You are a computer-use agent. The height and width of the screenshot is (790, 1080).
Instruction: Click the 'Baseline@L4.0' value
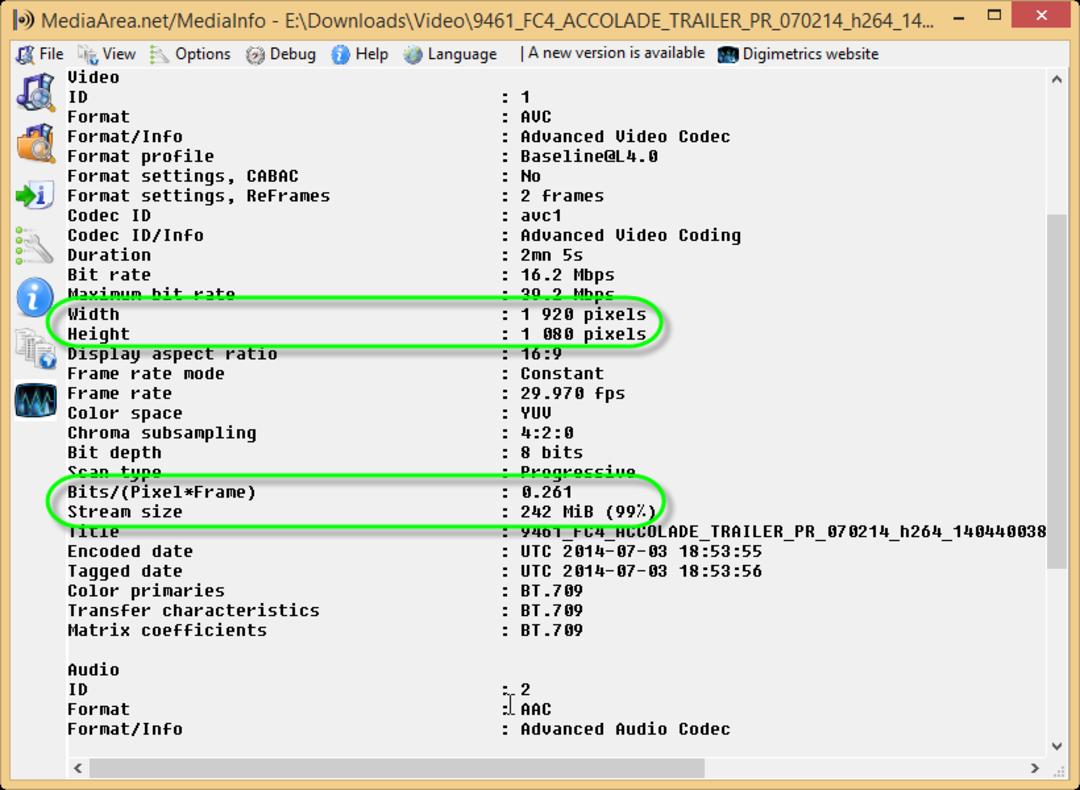tap(589, 156)
